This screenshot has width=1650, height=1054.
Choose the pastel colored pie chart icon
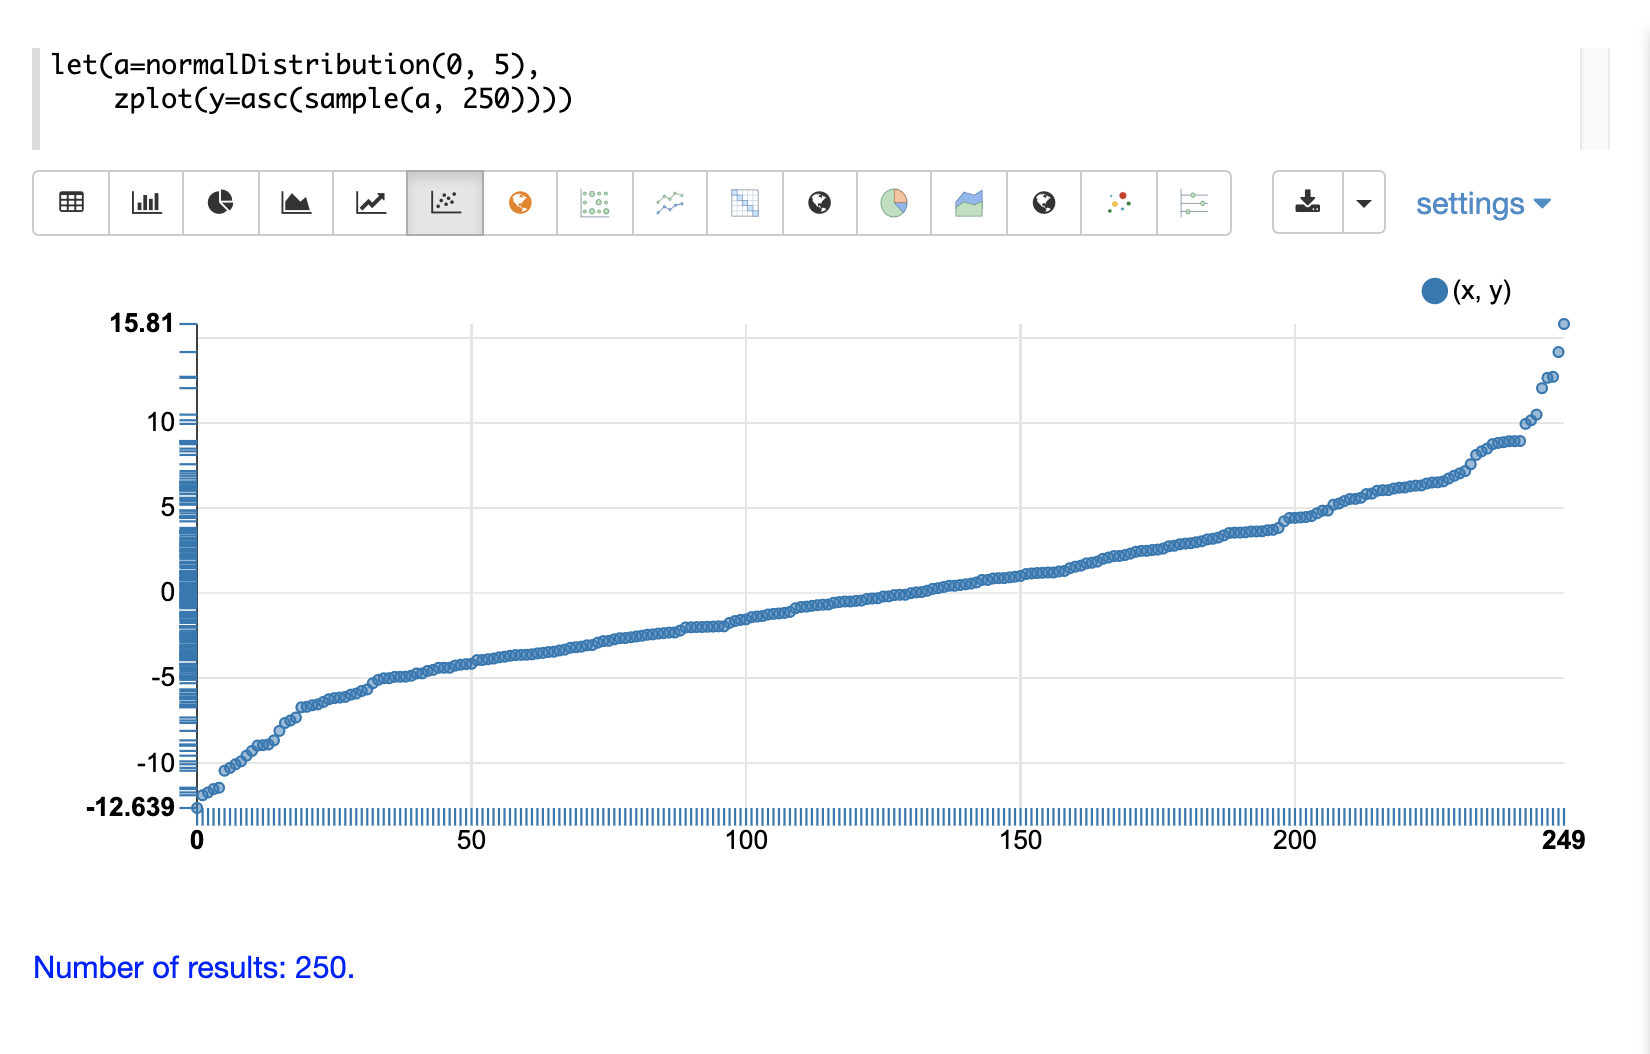[x=894, y=203]
